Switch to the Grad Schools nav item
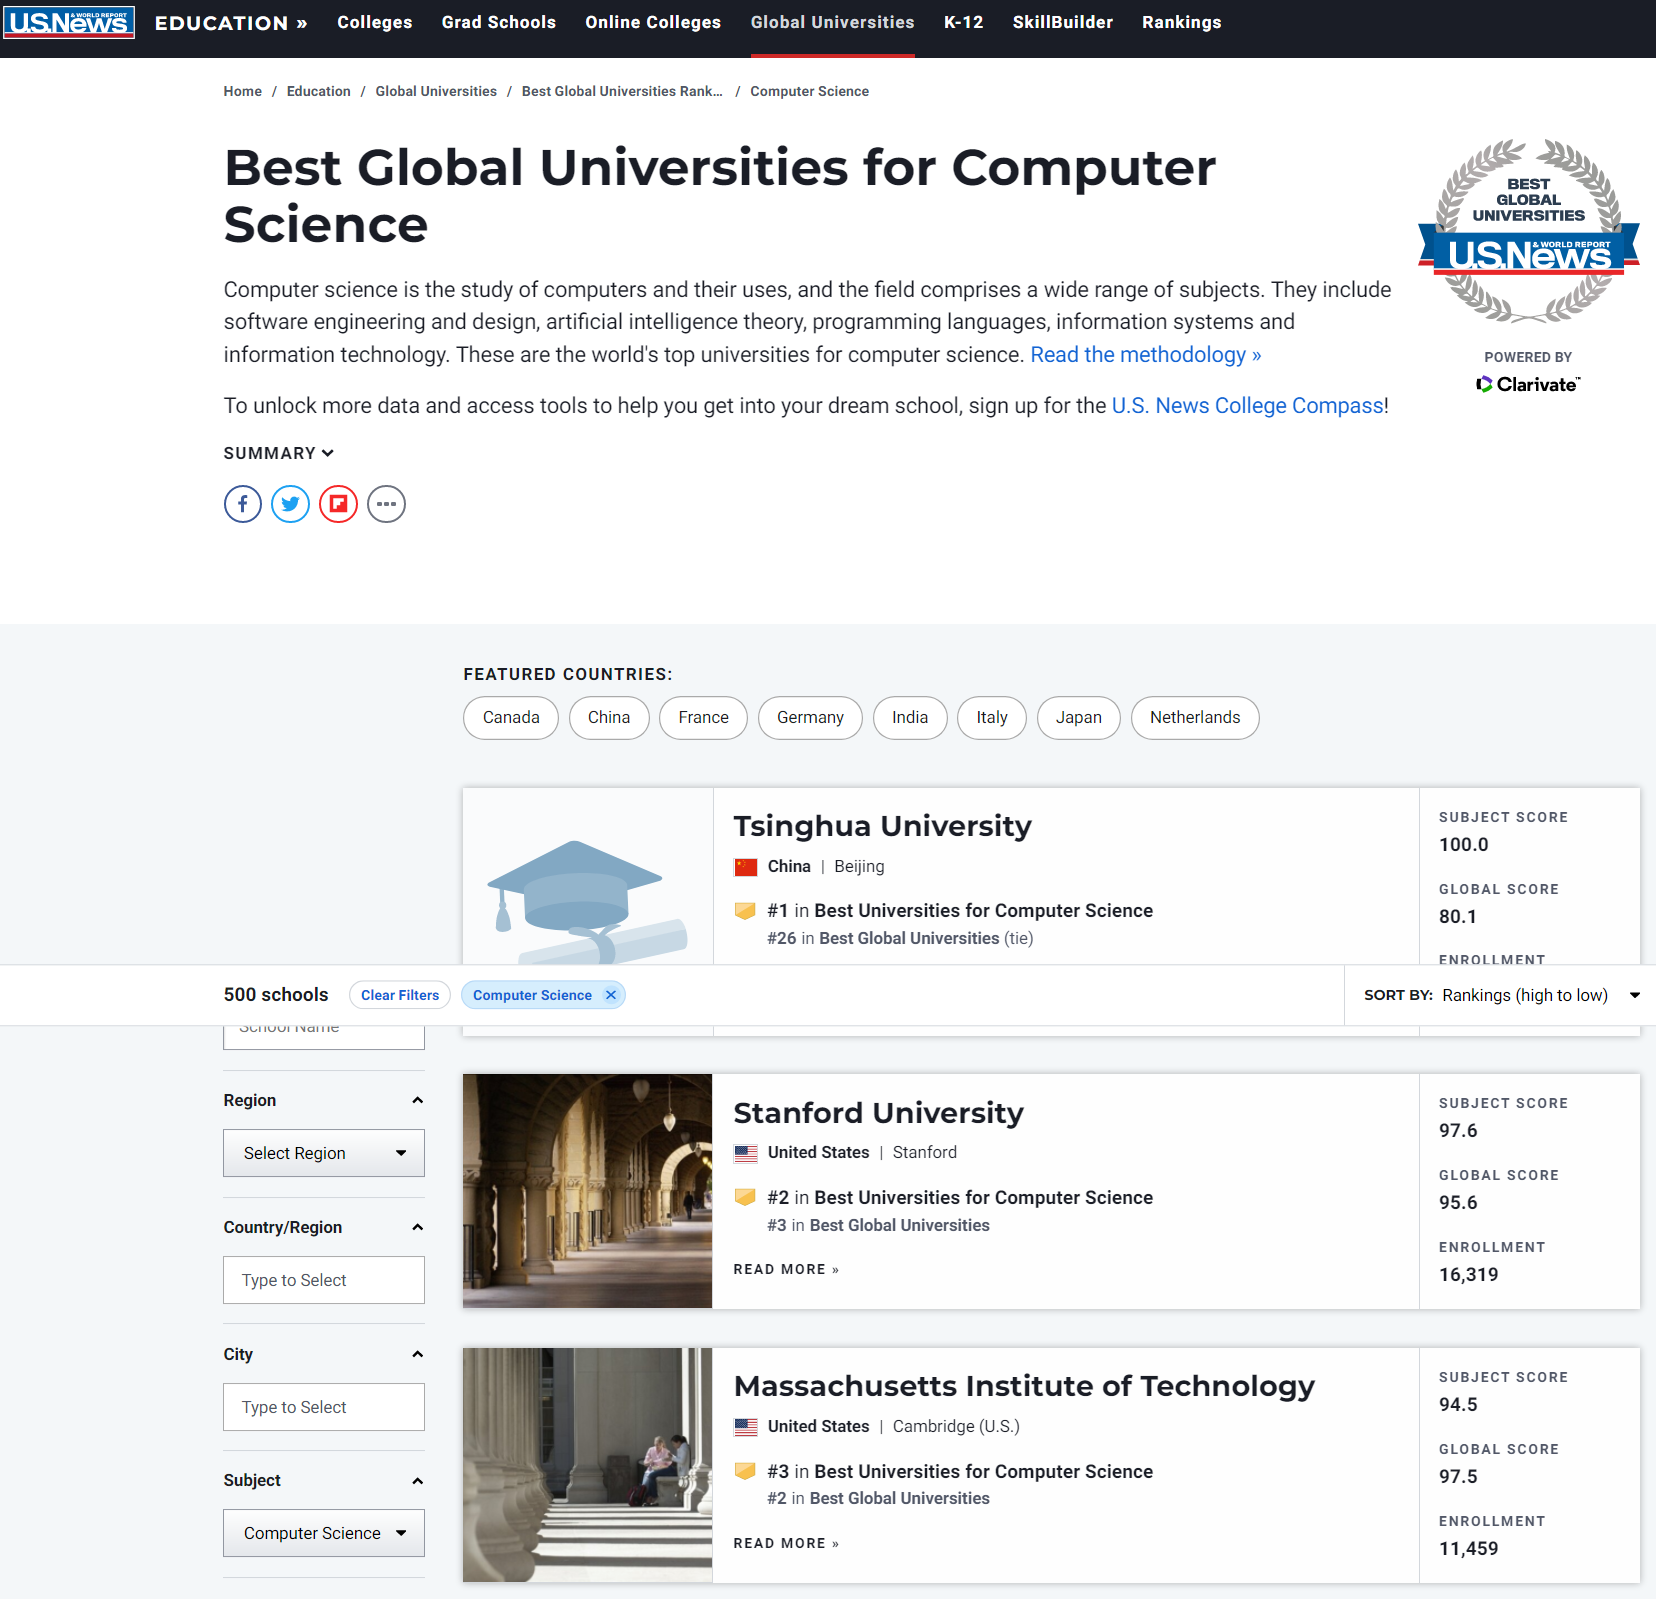Screen dimensions: 1656x1599 tap(497, 22)
